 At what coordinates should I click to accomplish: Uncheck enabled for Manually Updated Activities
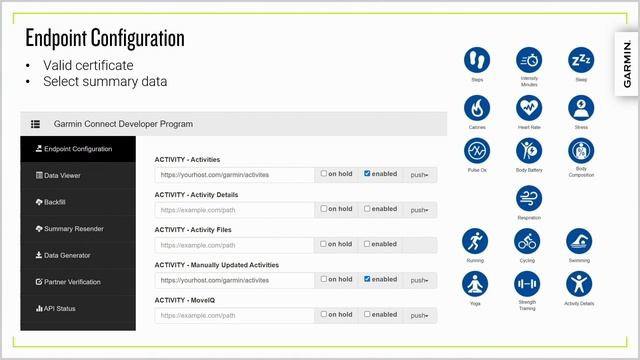coord(367,279)
